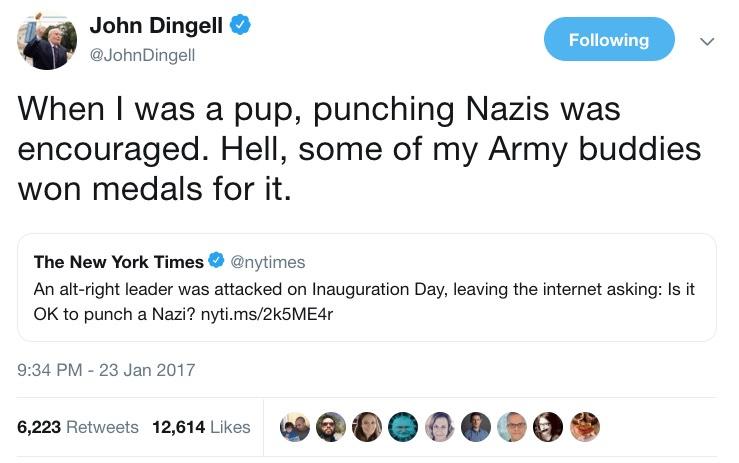View the 12,614 Likes list
The height and width of the screenshot is (463, 739).
(x=201, y=427)
